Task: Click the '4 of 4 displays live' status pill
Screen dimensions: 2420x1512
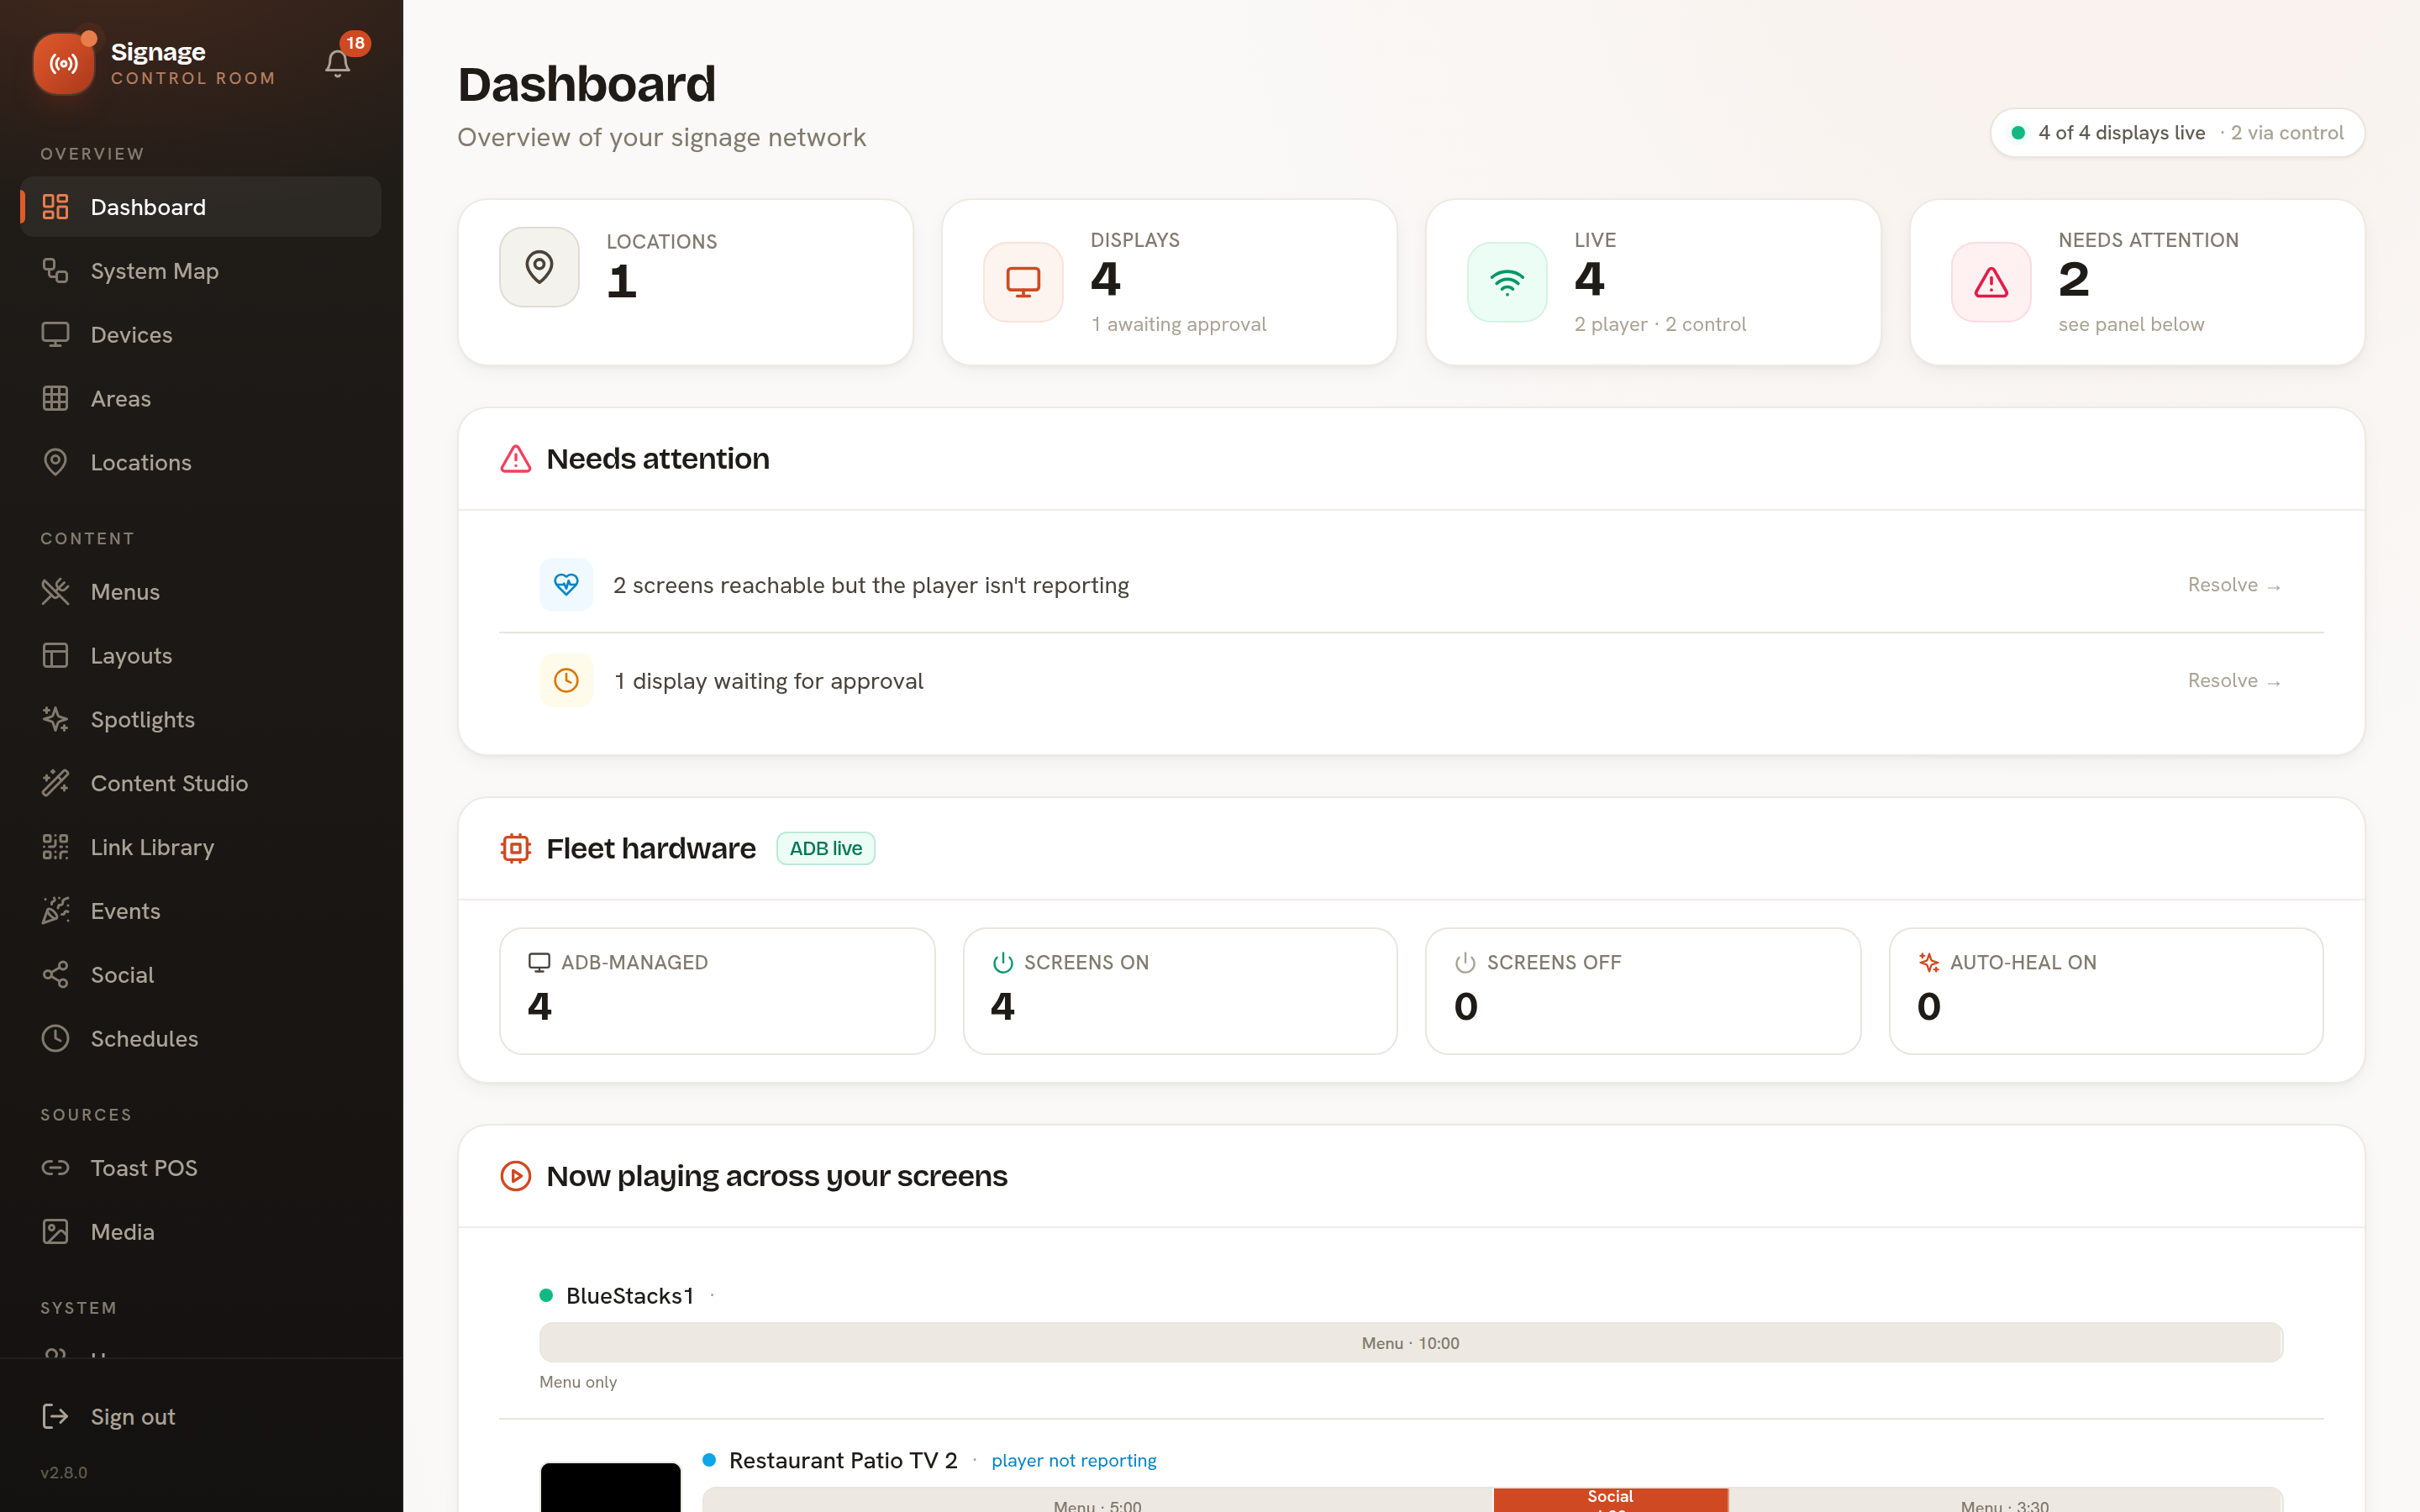Action: tap(2177, 133)
